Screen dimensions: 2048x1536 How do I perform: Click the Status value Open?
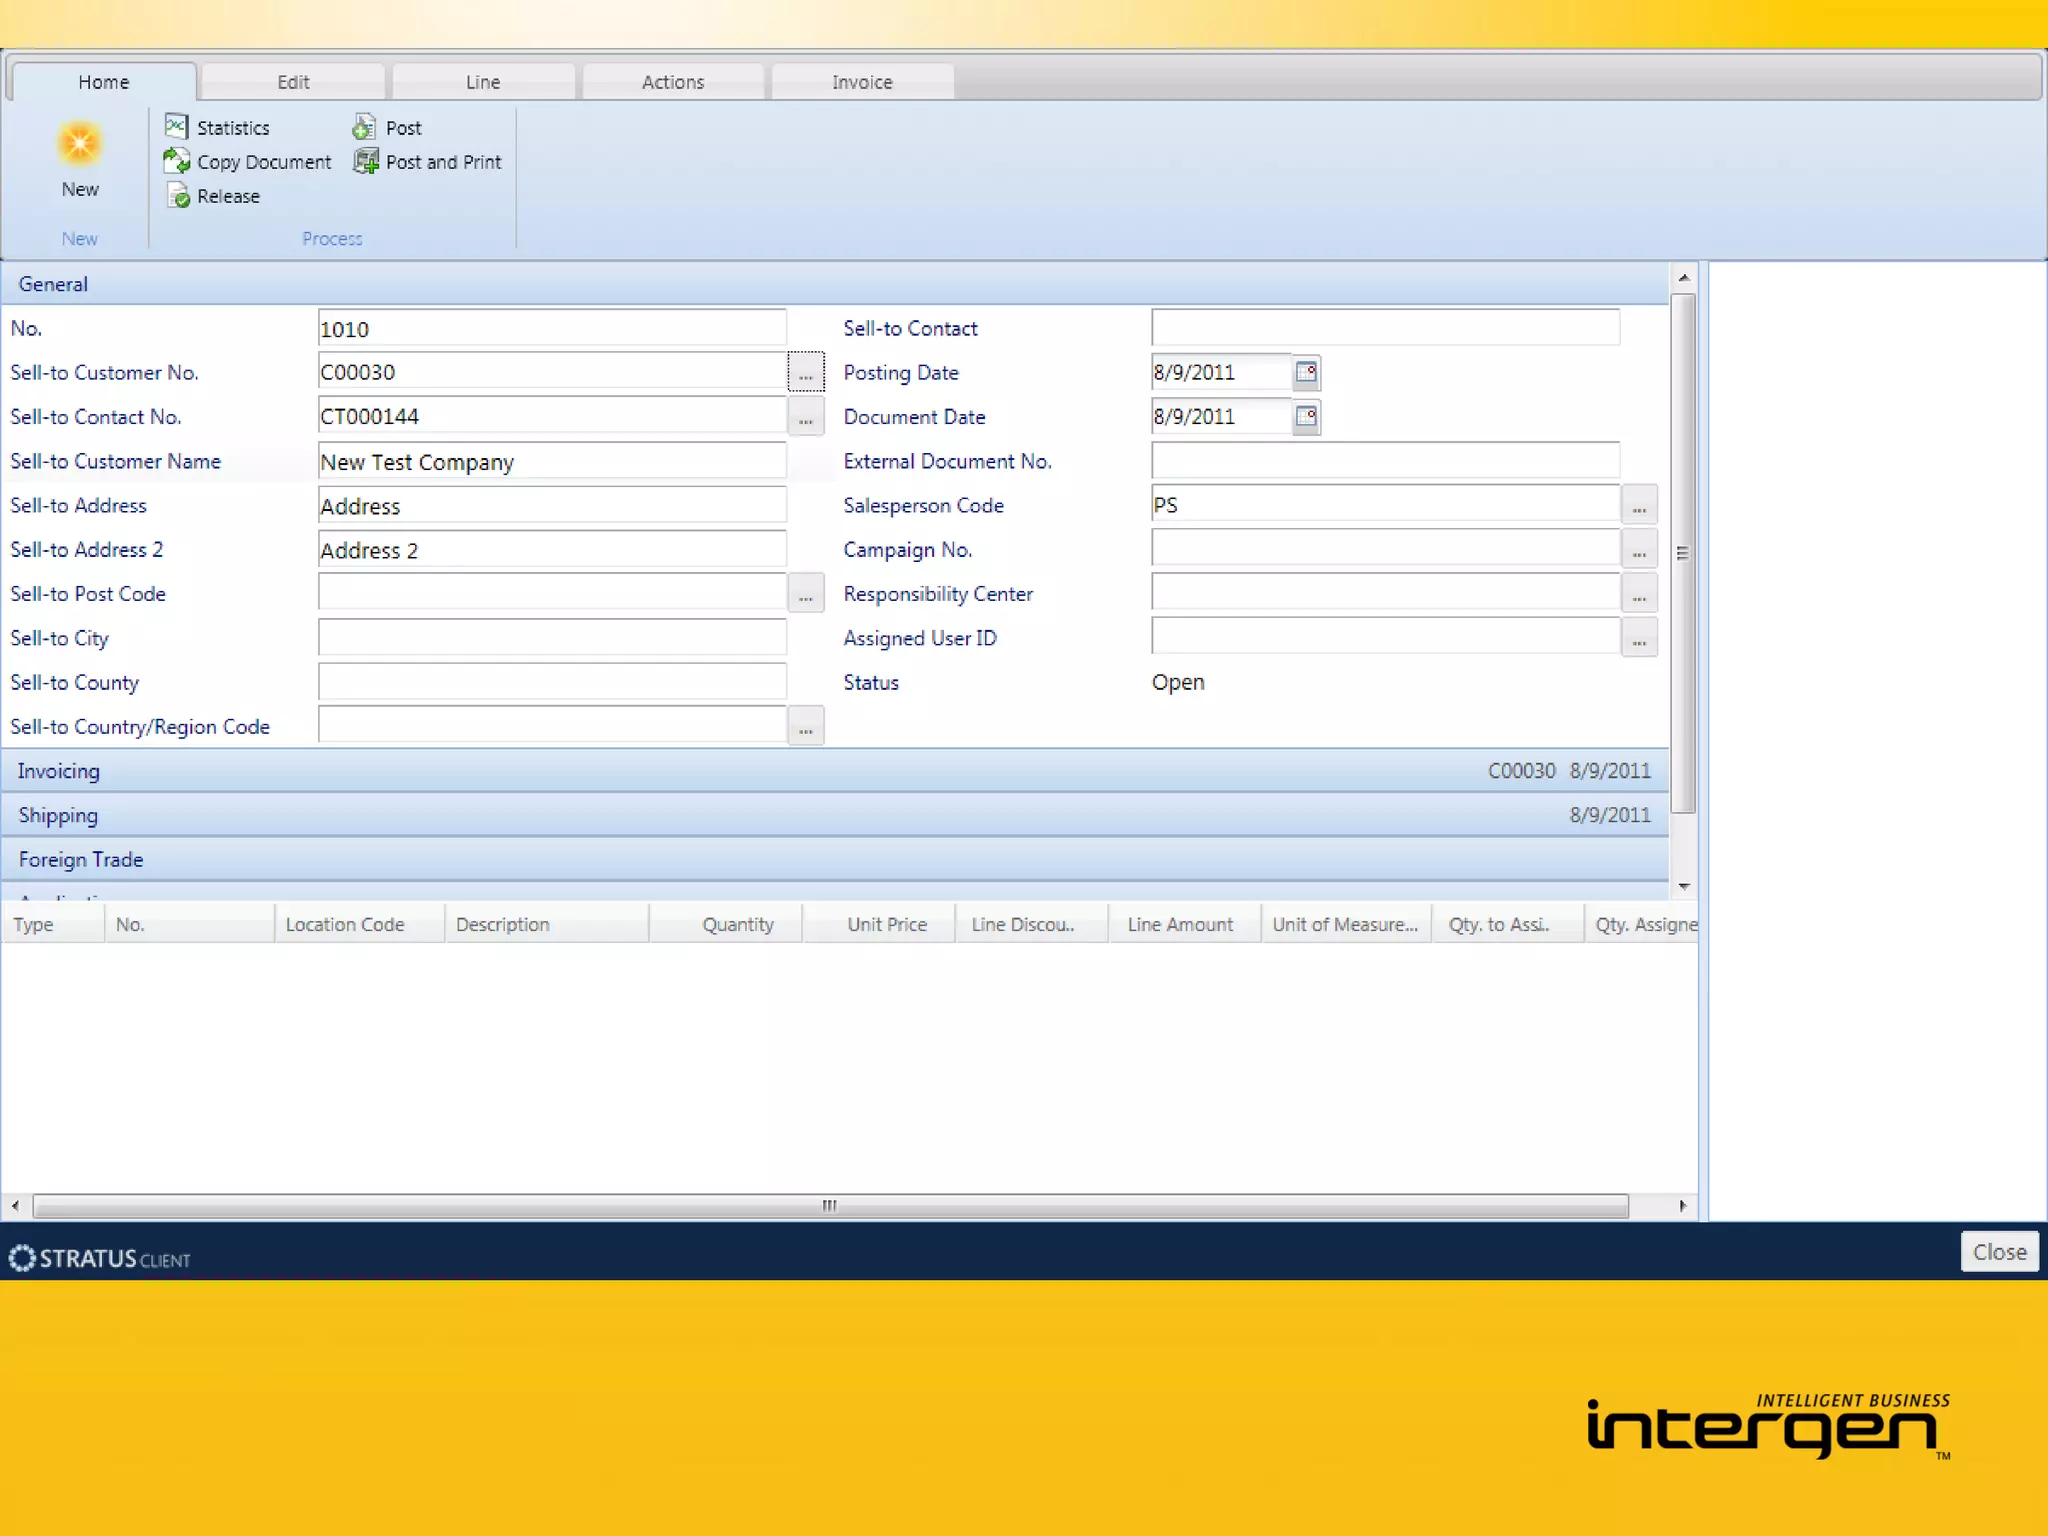(1178, 682)
